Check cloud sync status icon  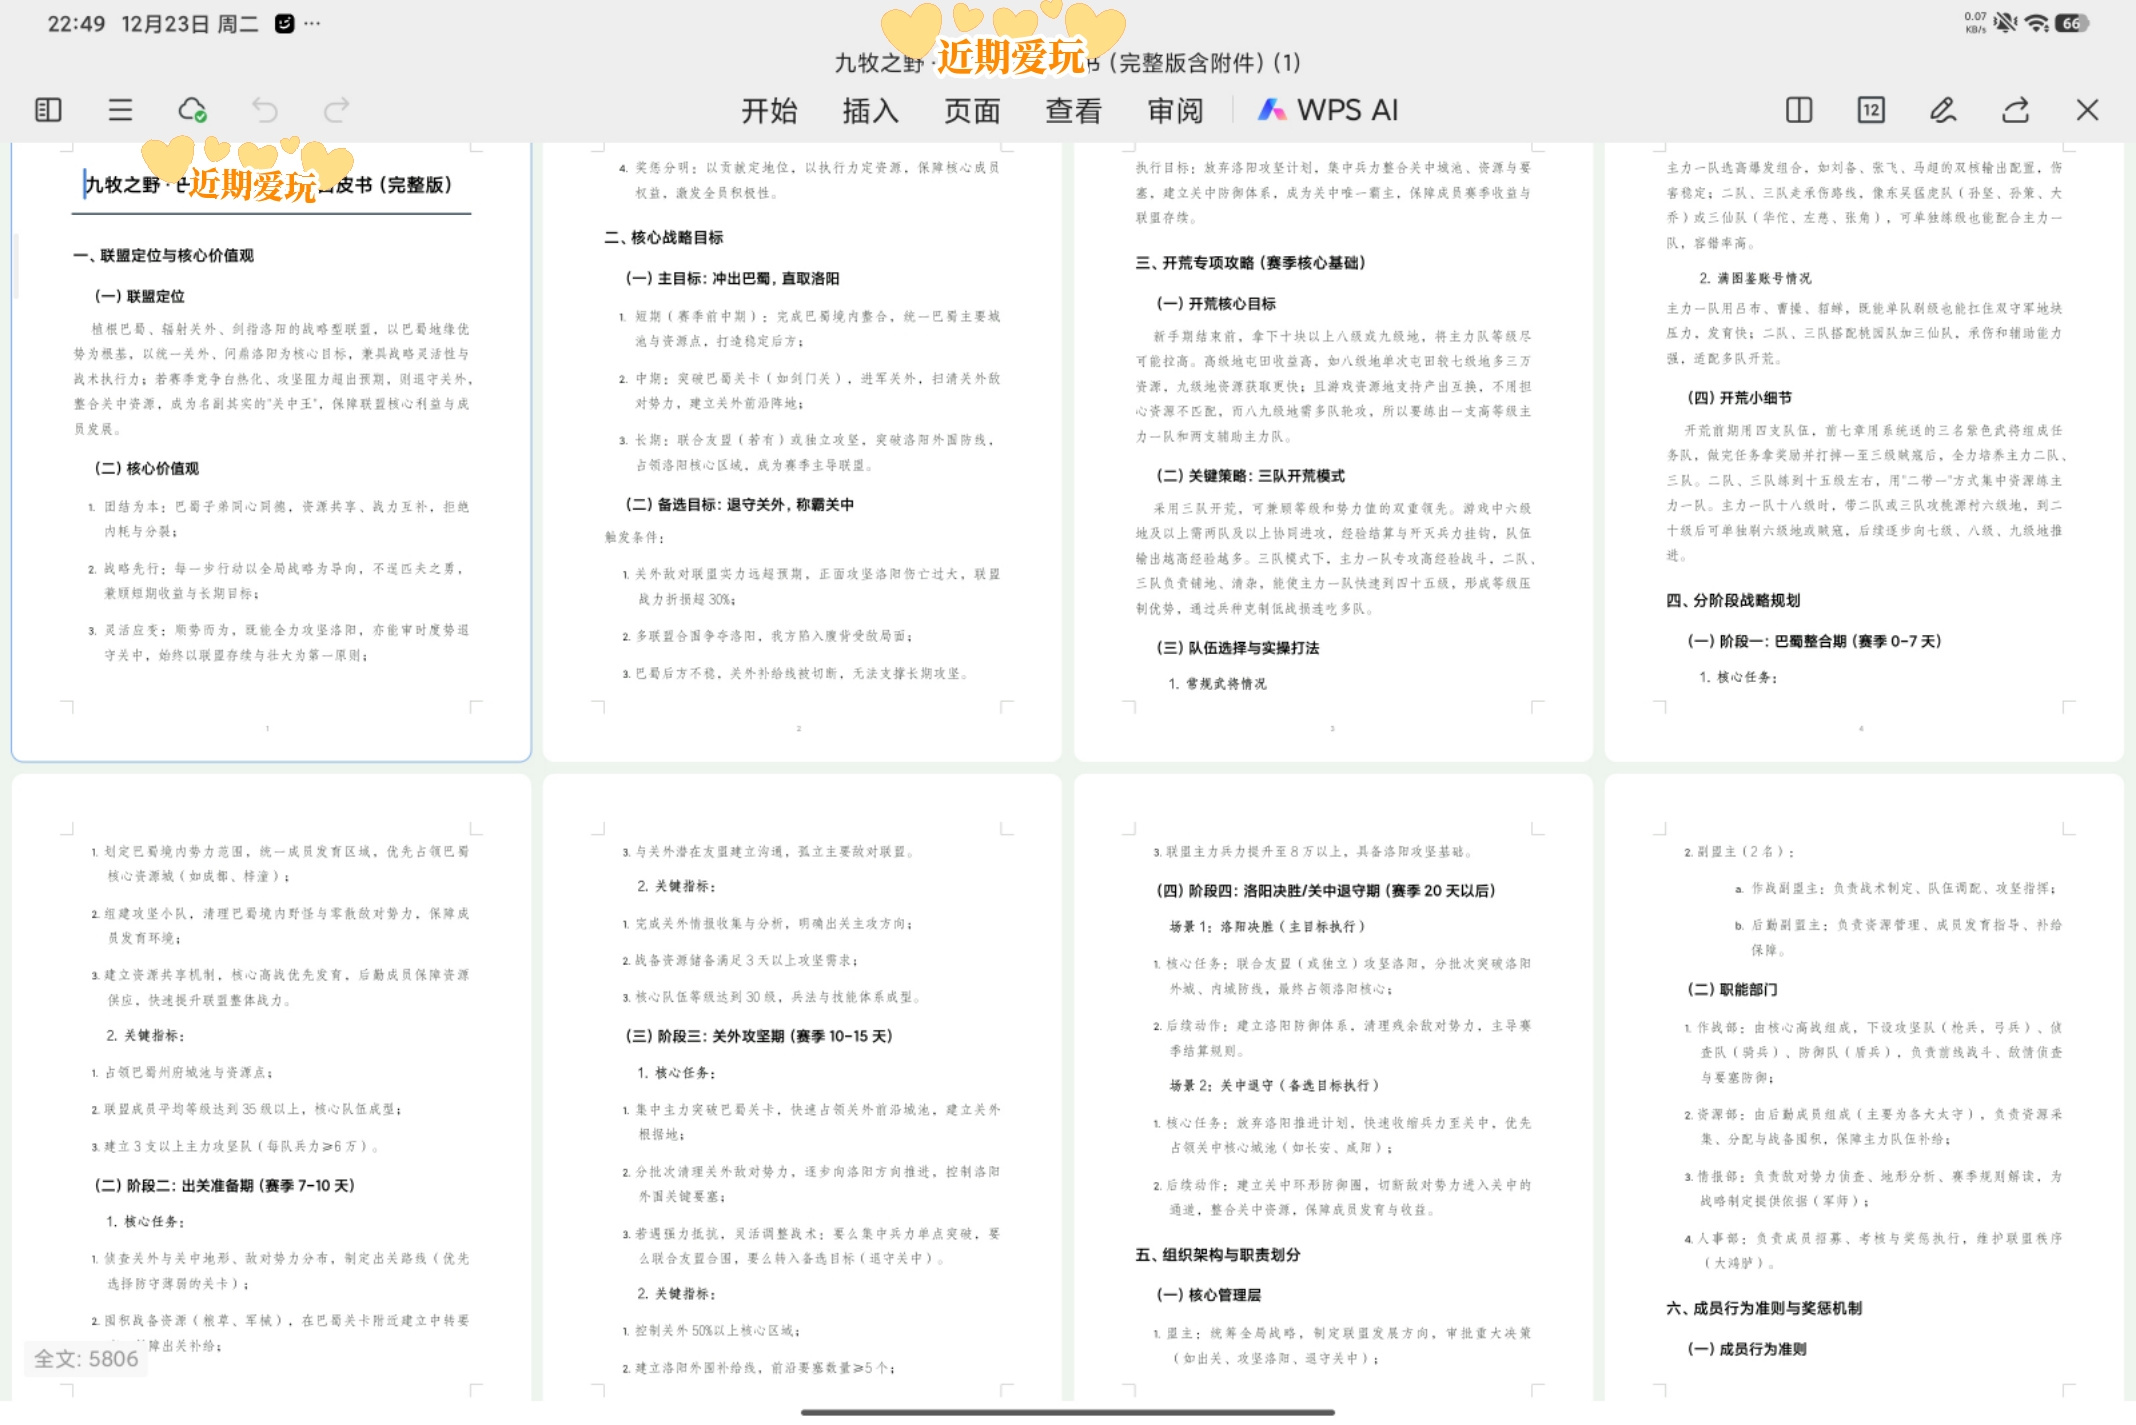tap(192, 110)
